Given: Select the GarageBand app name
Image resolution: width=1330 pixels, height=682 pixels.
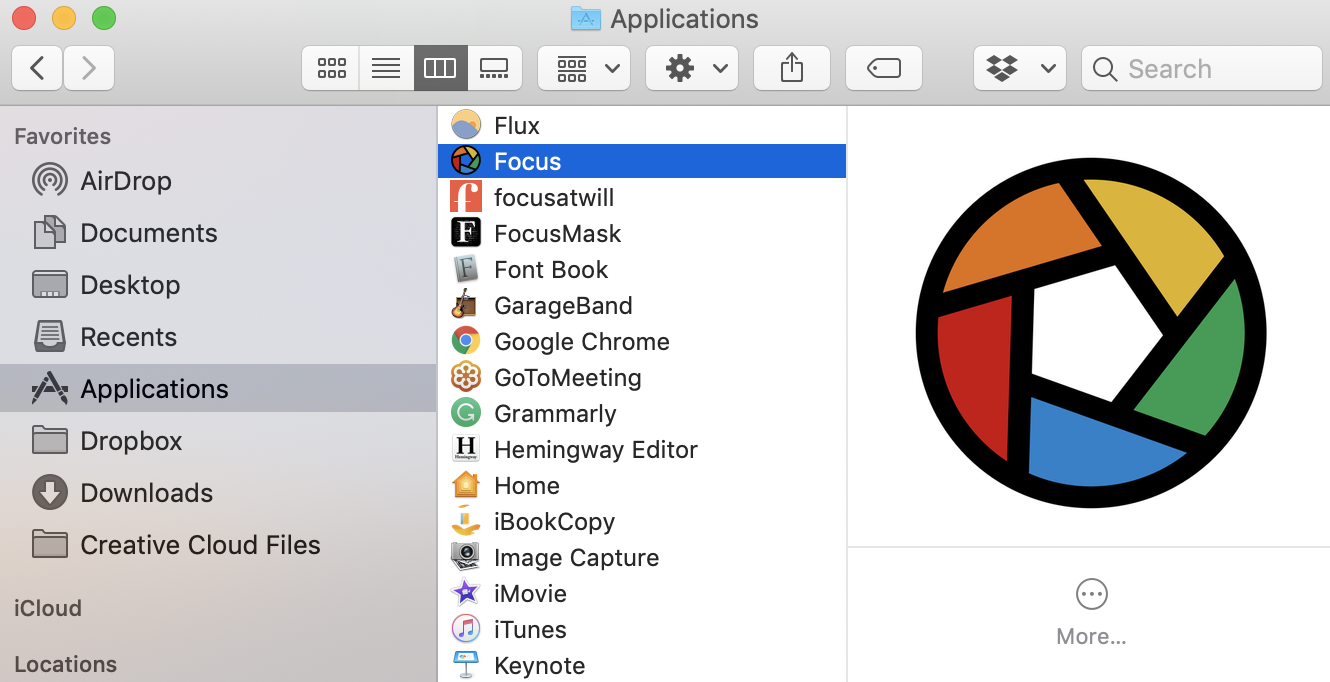Looking at the screenshot, I should click(x=563, y=305).
